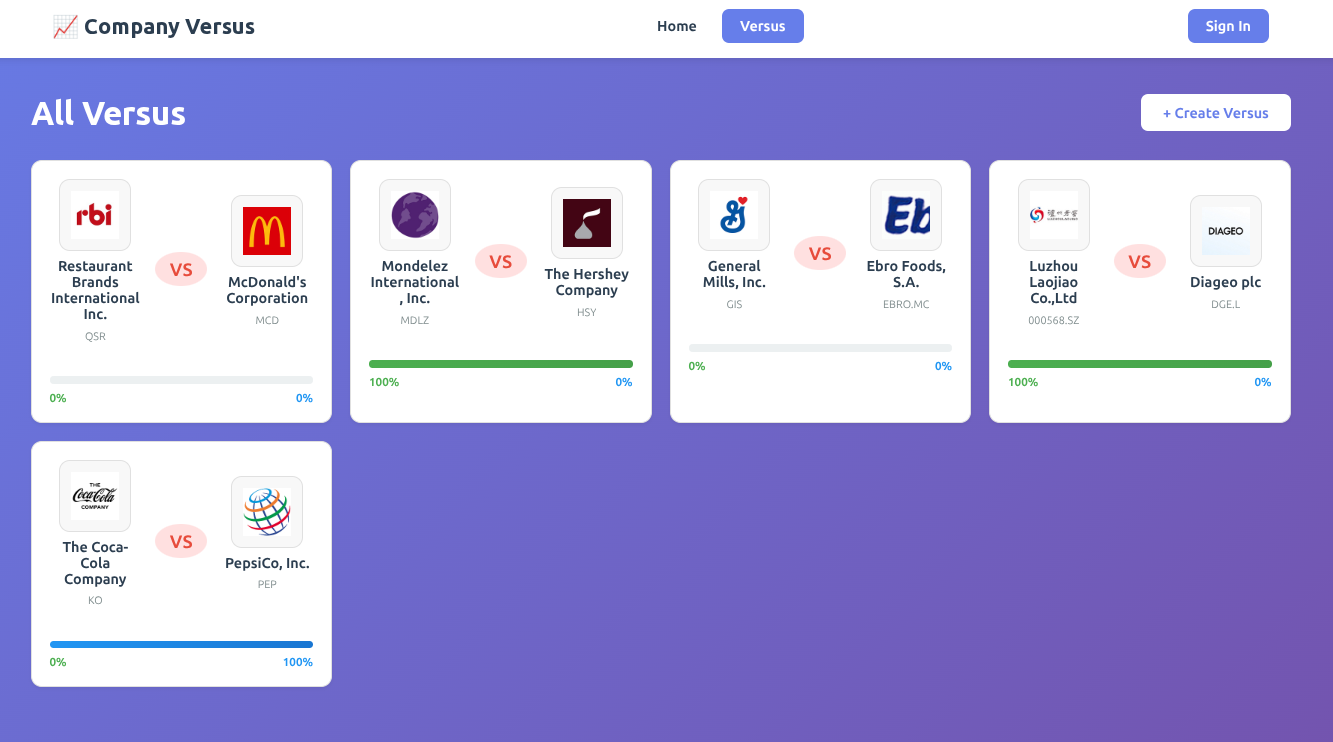Select the Restaurant Brands International Inc. name
Image resolution: width=1333 pixels, height=742 pixels.
click(x=95, y=290)
